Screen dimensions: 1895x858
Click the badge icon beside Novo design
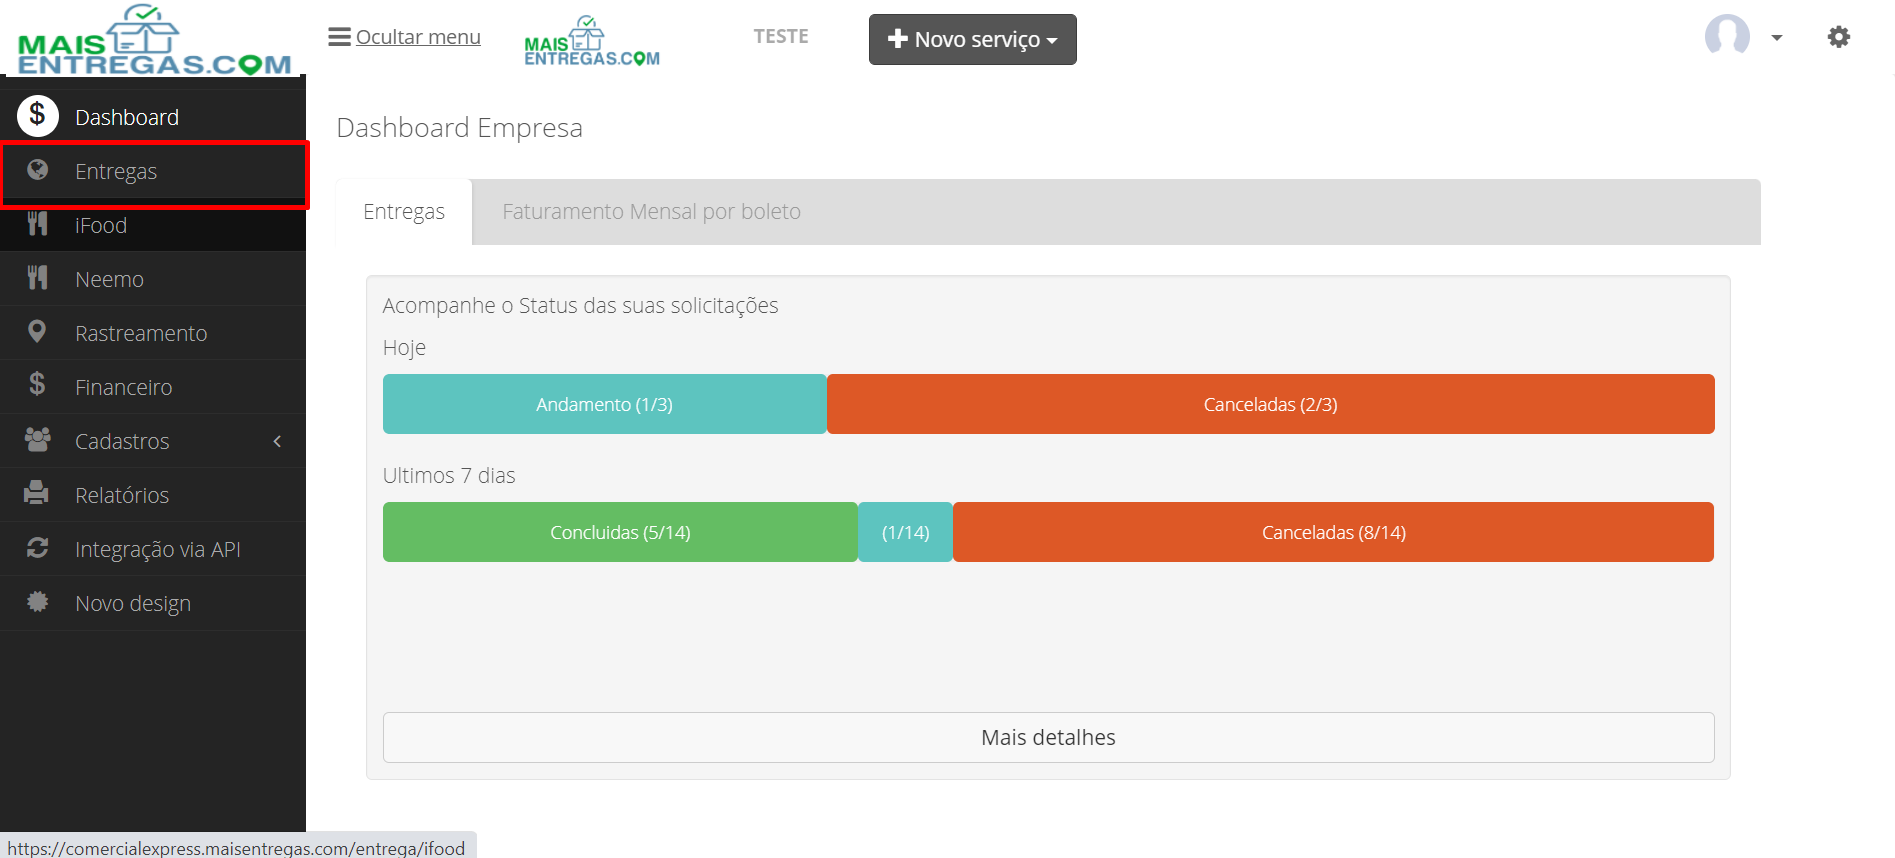click(38, 602)
